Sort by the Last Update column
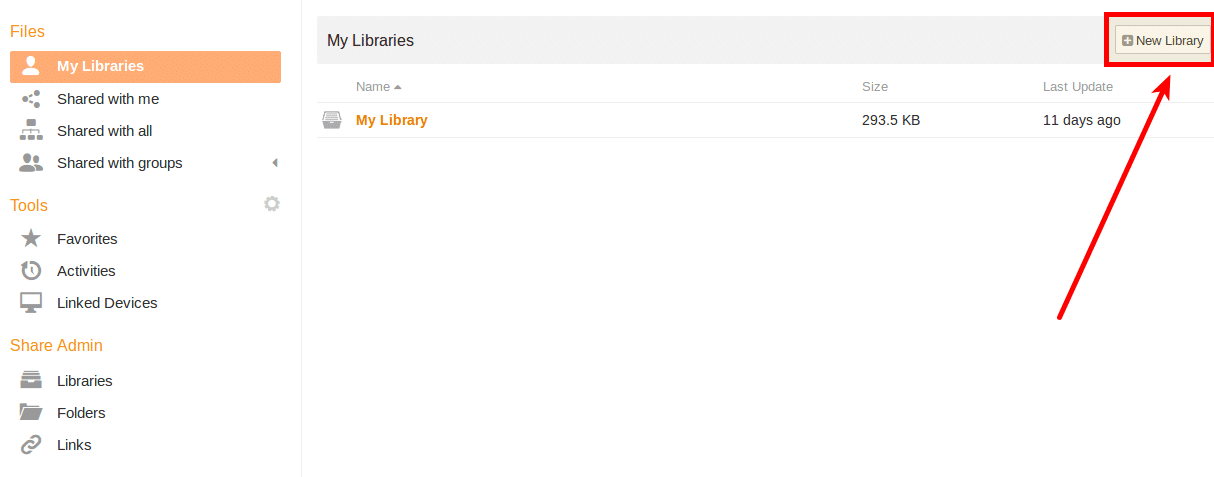The image size is (1214, 477). click(1078, 87)
